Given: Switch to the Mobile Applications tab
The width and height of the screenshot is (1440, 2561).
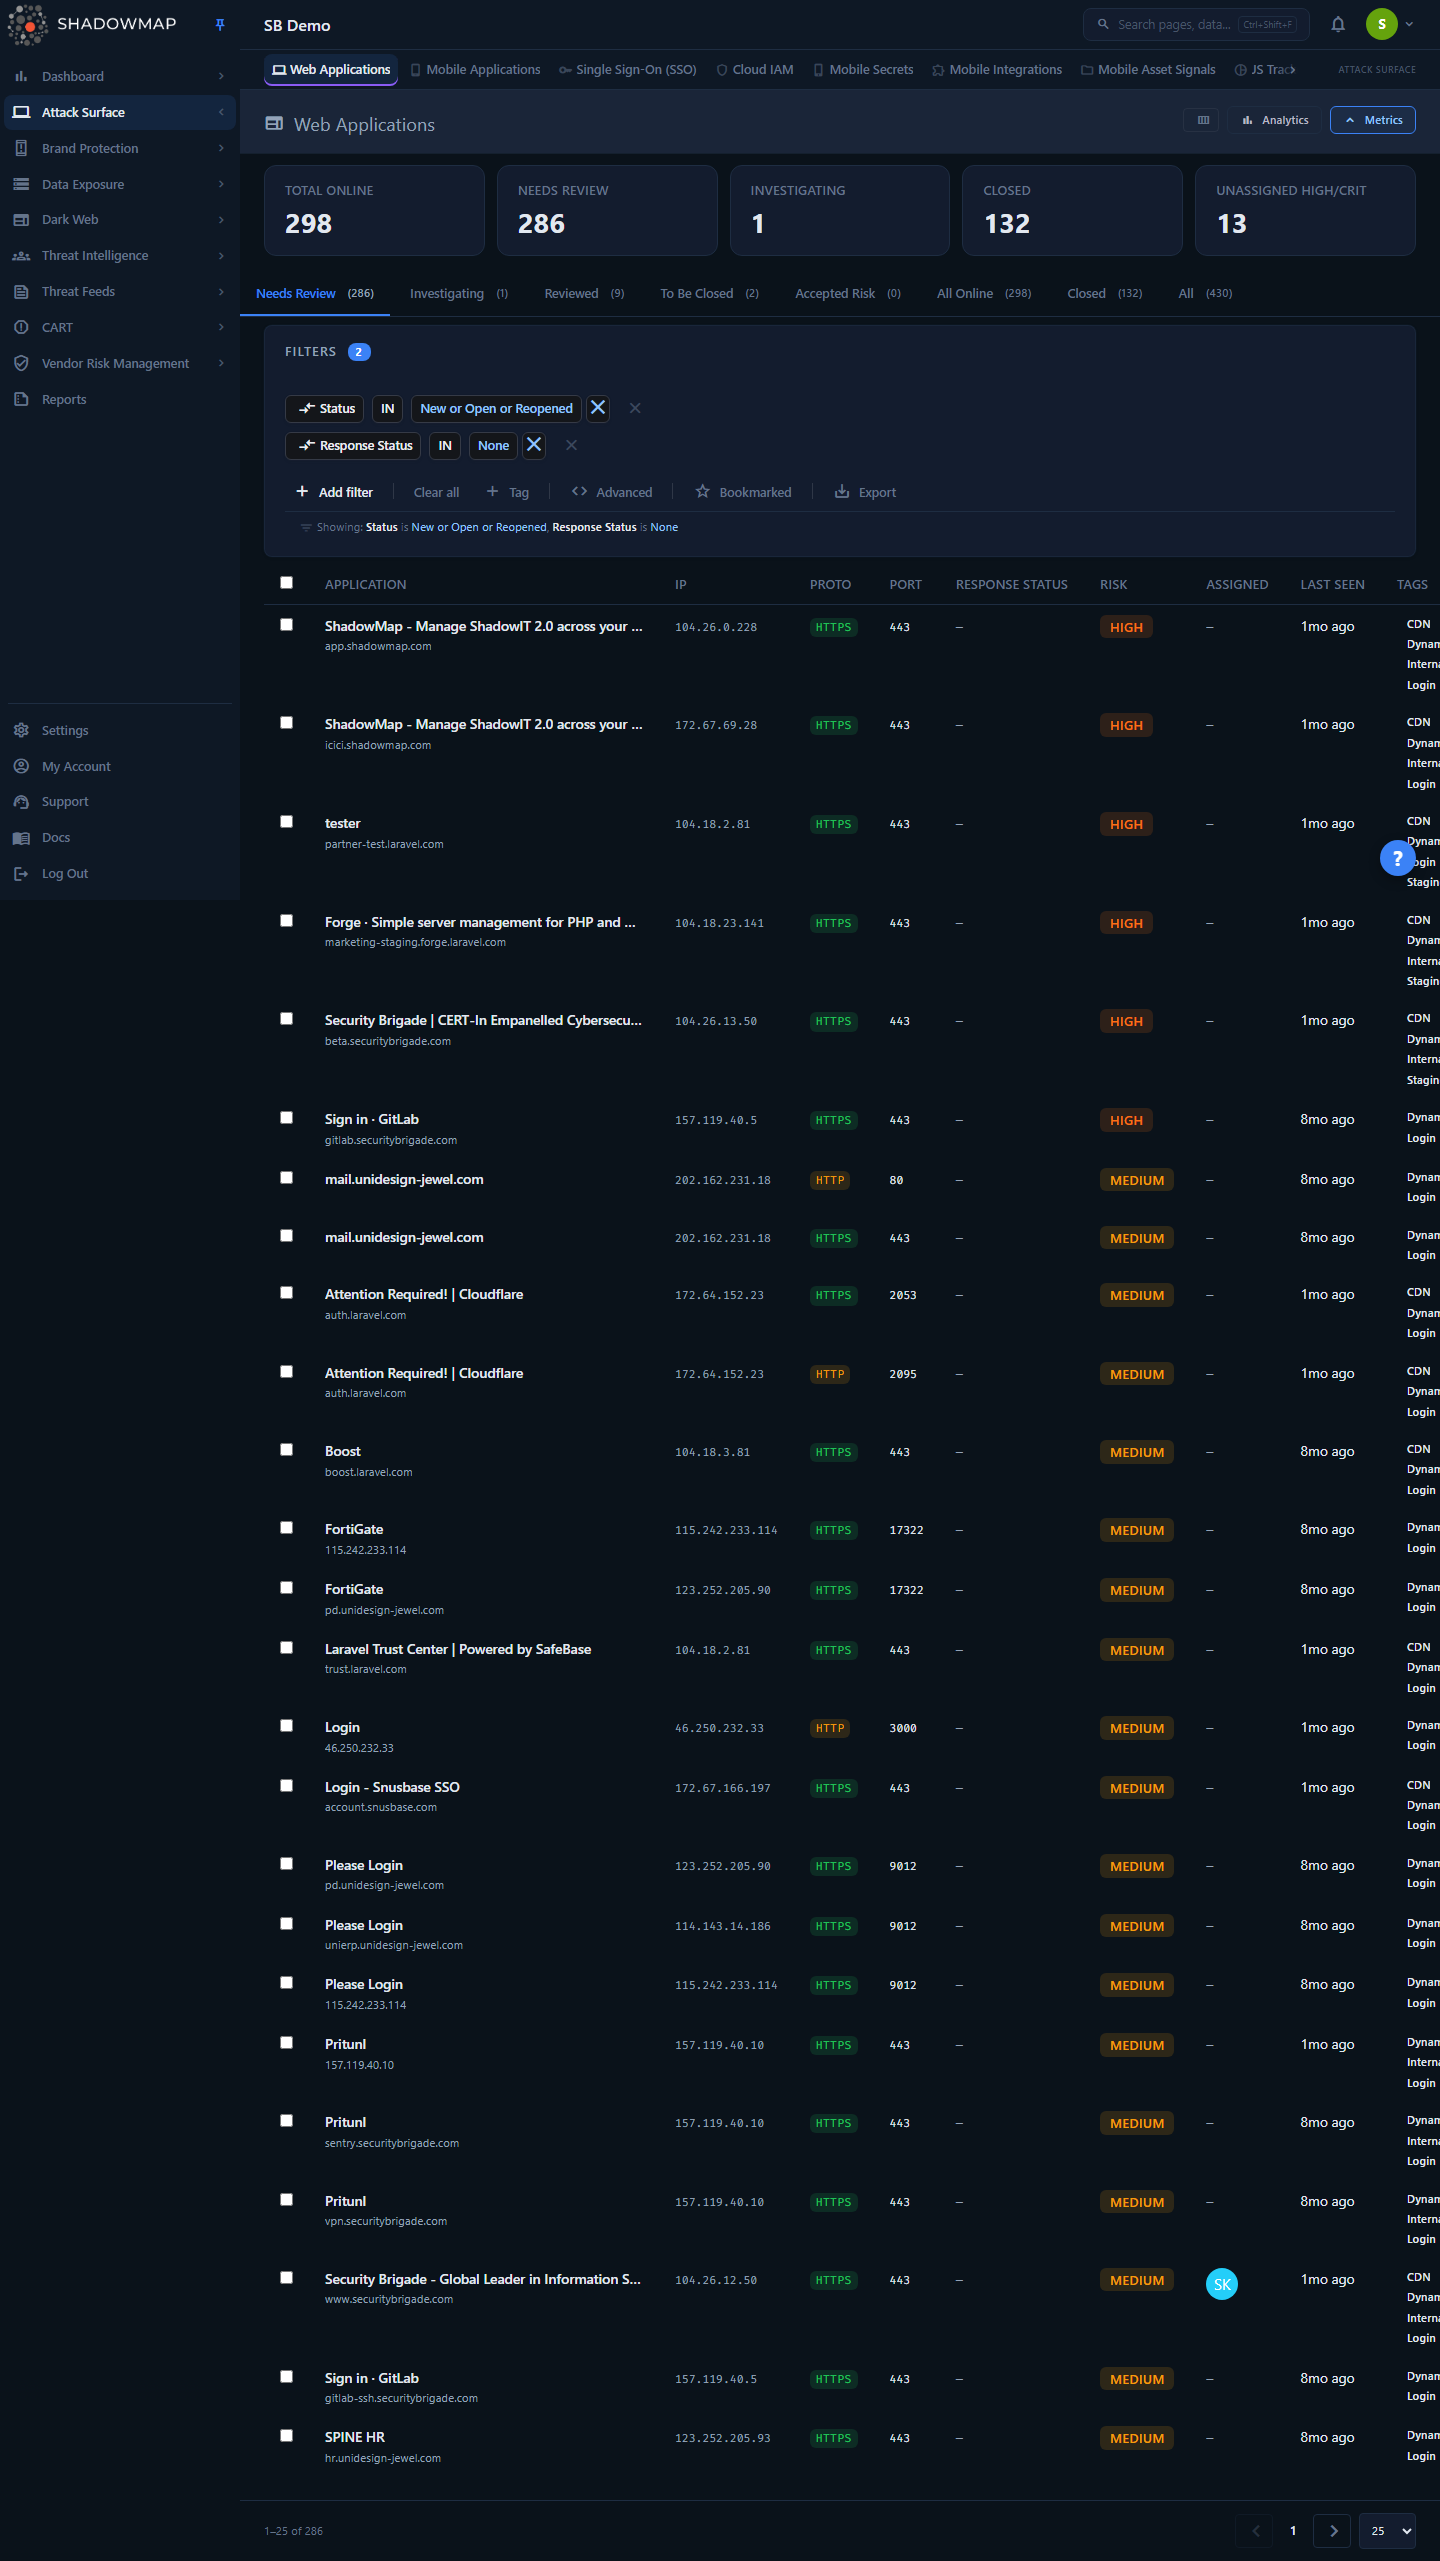Looking at the screenshot, I should pyautogui.click(x=475, y=70).
